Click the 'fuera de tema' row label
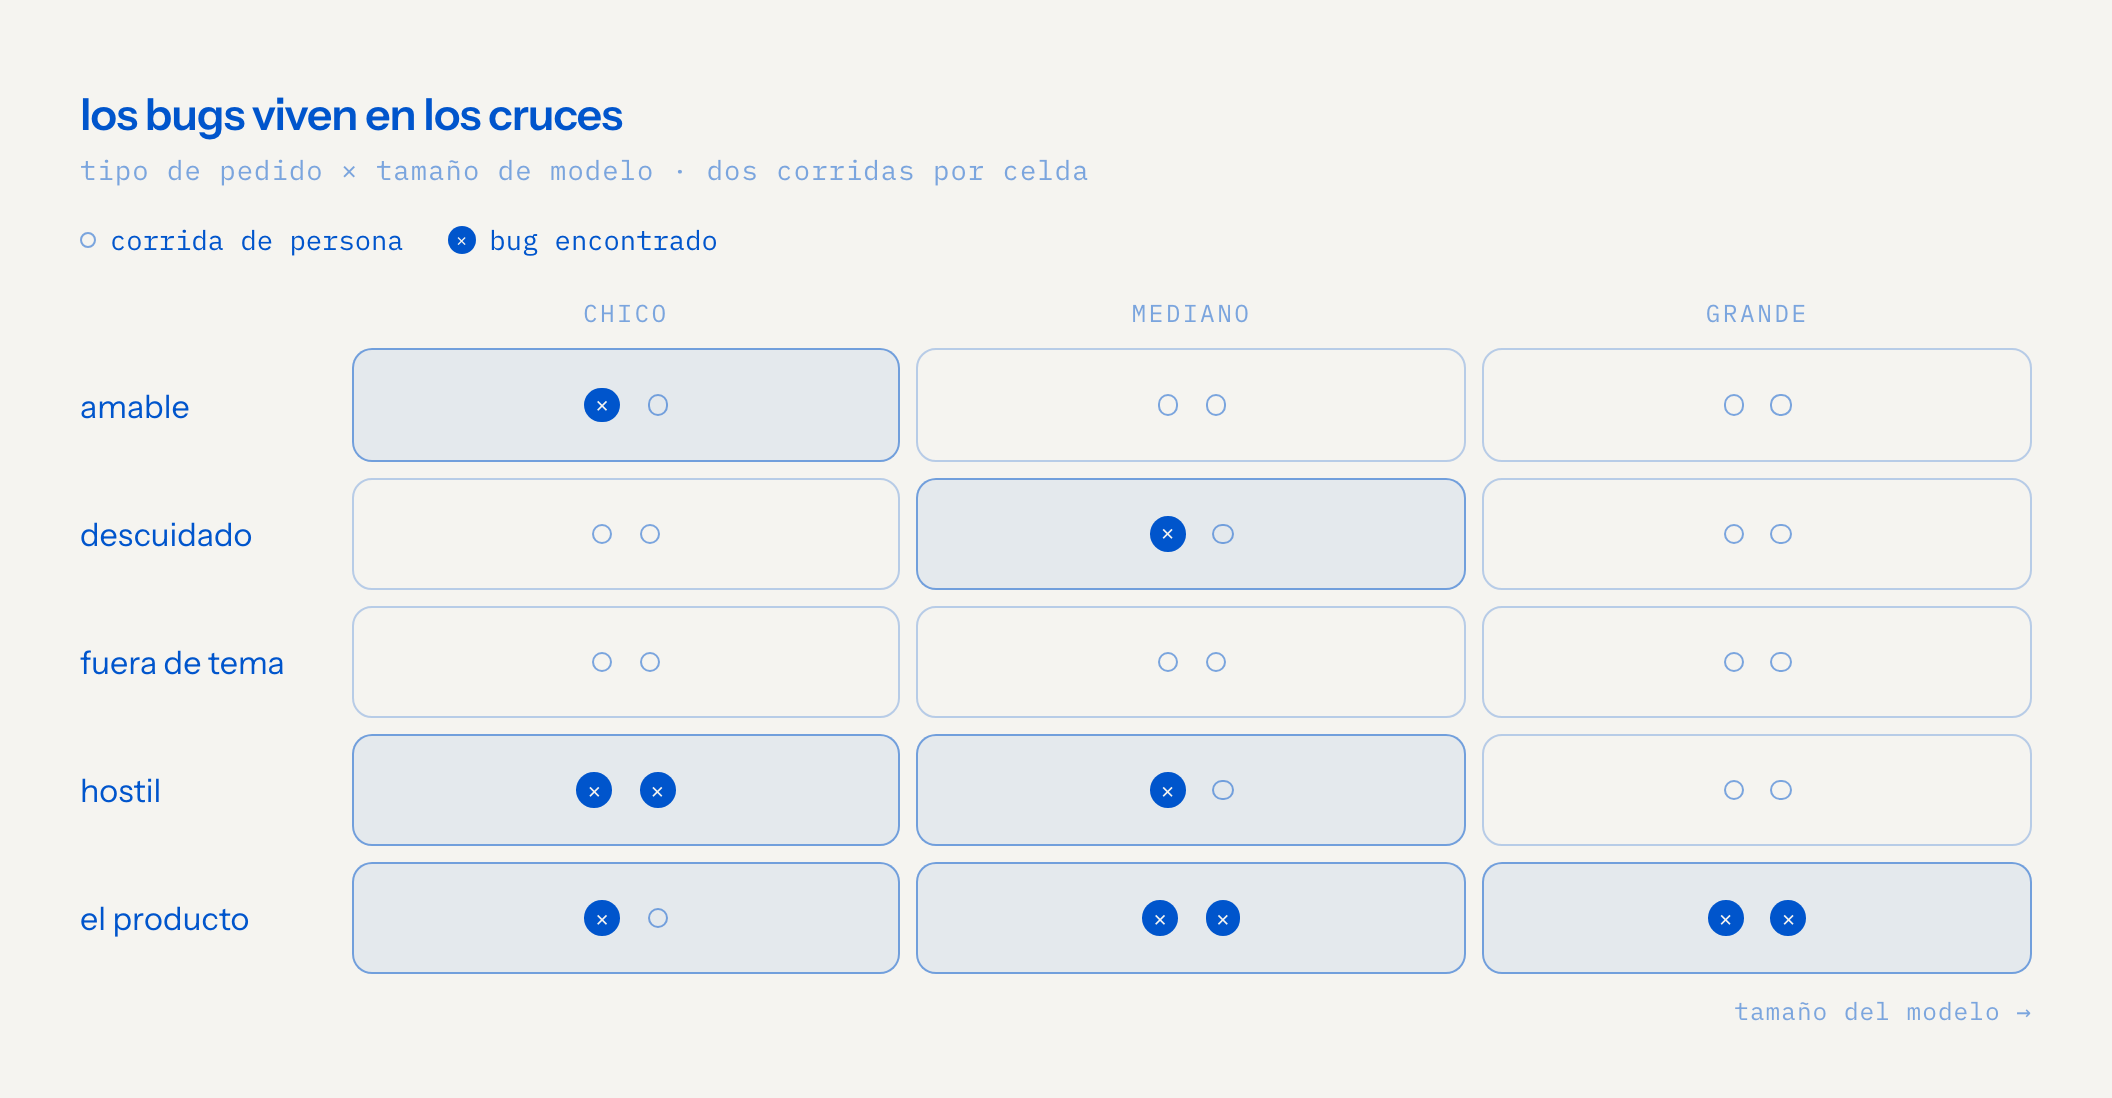Viewport: 2112px width, 1098px height. pyautogui.click(x=182, y=663)
